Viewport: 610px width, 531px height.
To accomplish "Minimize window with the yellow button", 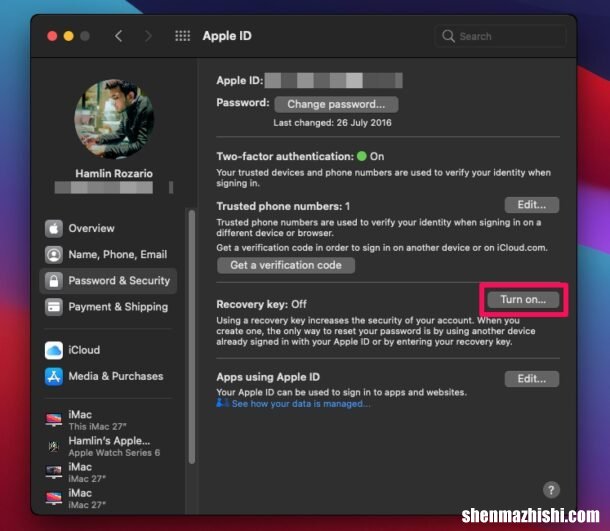I will click(x=68, y=36).
